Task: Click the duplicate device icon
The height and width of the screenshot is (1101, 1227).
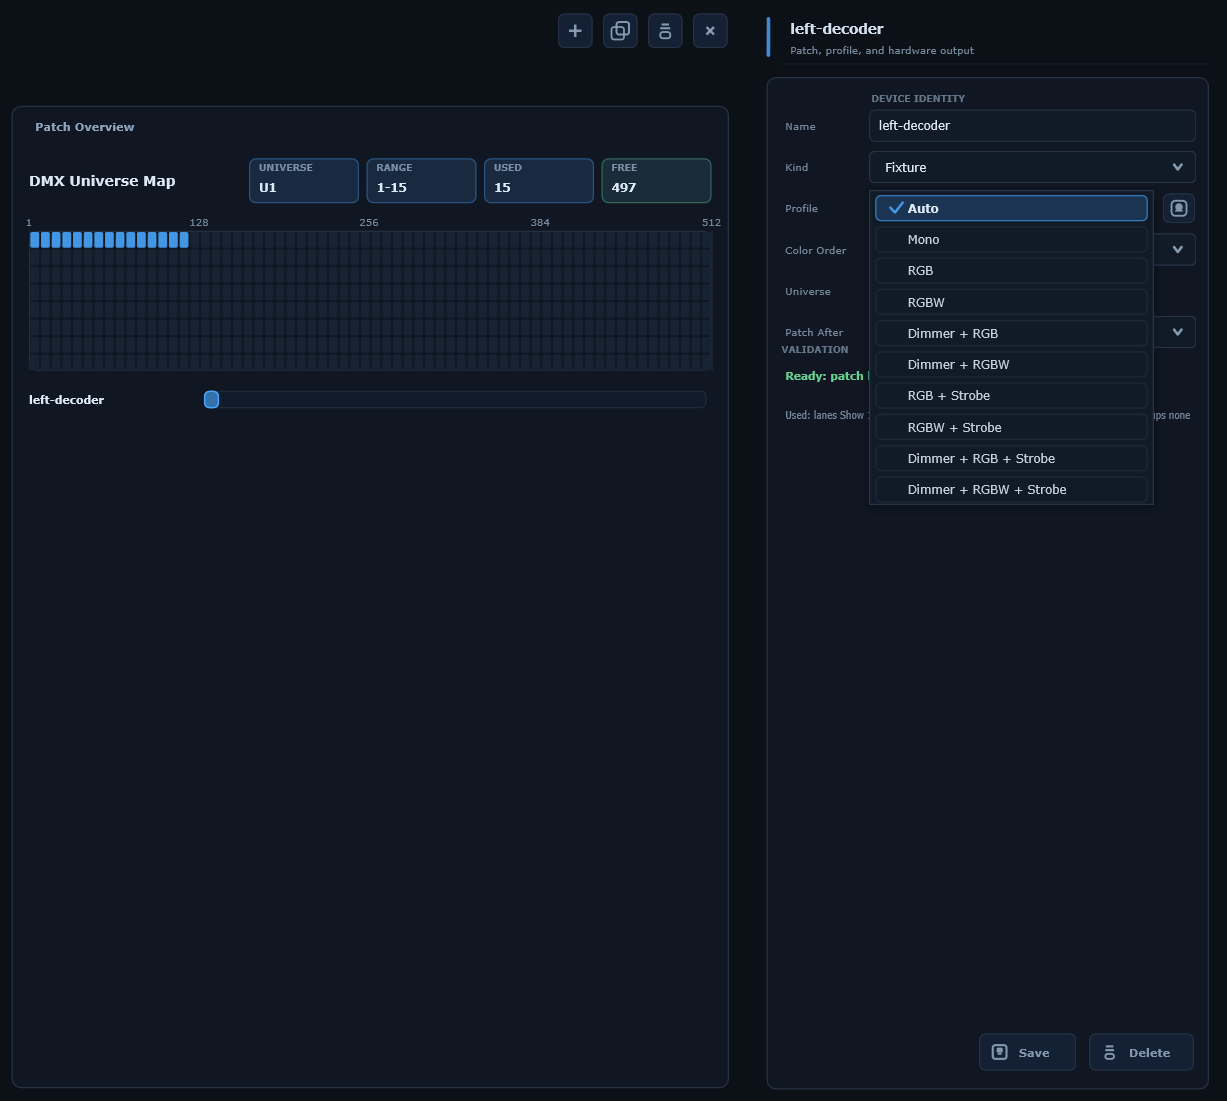Action: tap(620, 31)
